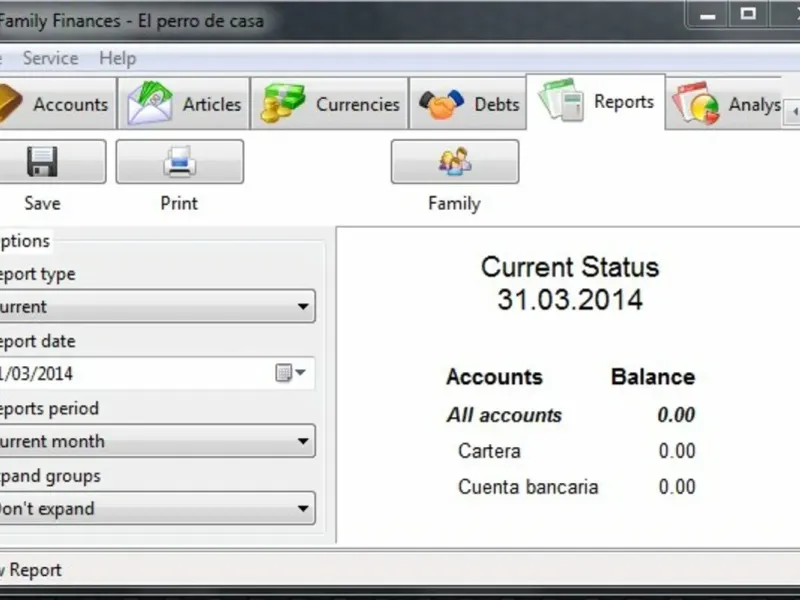
Task: Click the Balance column header
Action: (653, 377)
